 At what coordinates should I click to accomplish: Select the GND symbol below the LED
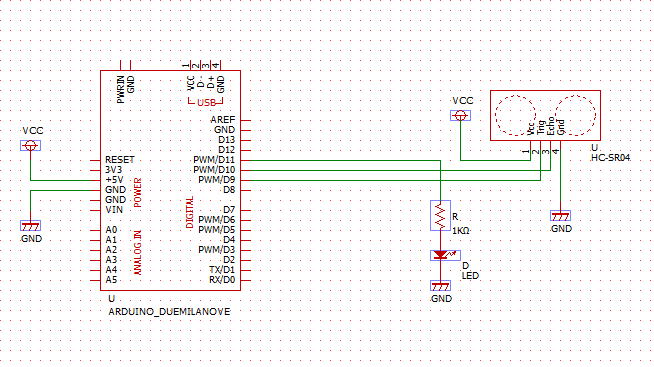tap(440, 286)
